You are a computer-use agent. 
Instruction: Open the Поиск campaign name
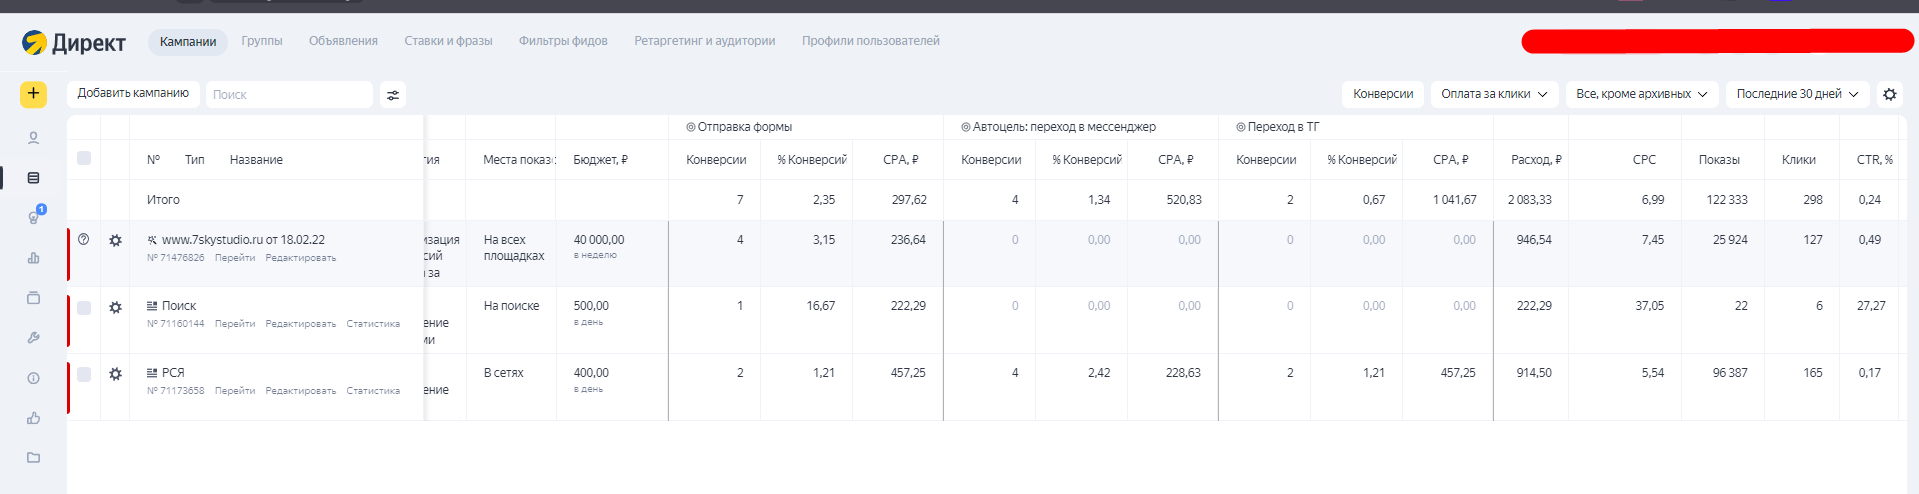[x=179, y=306]
